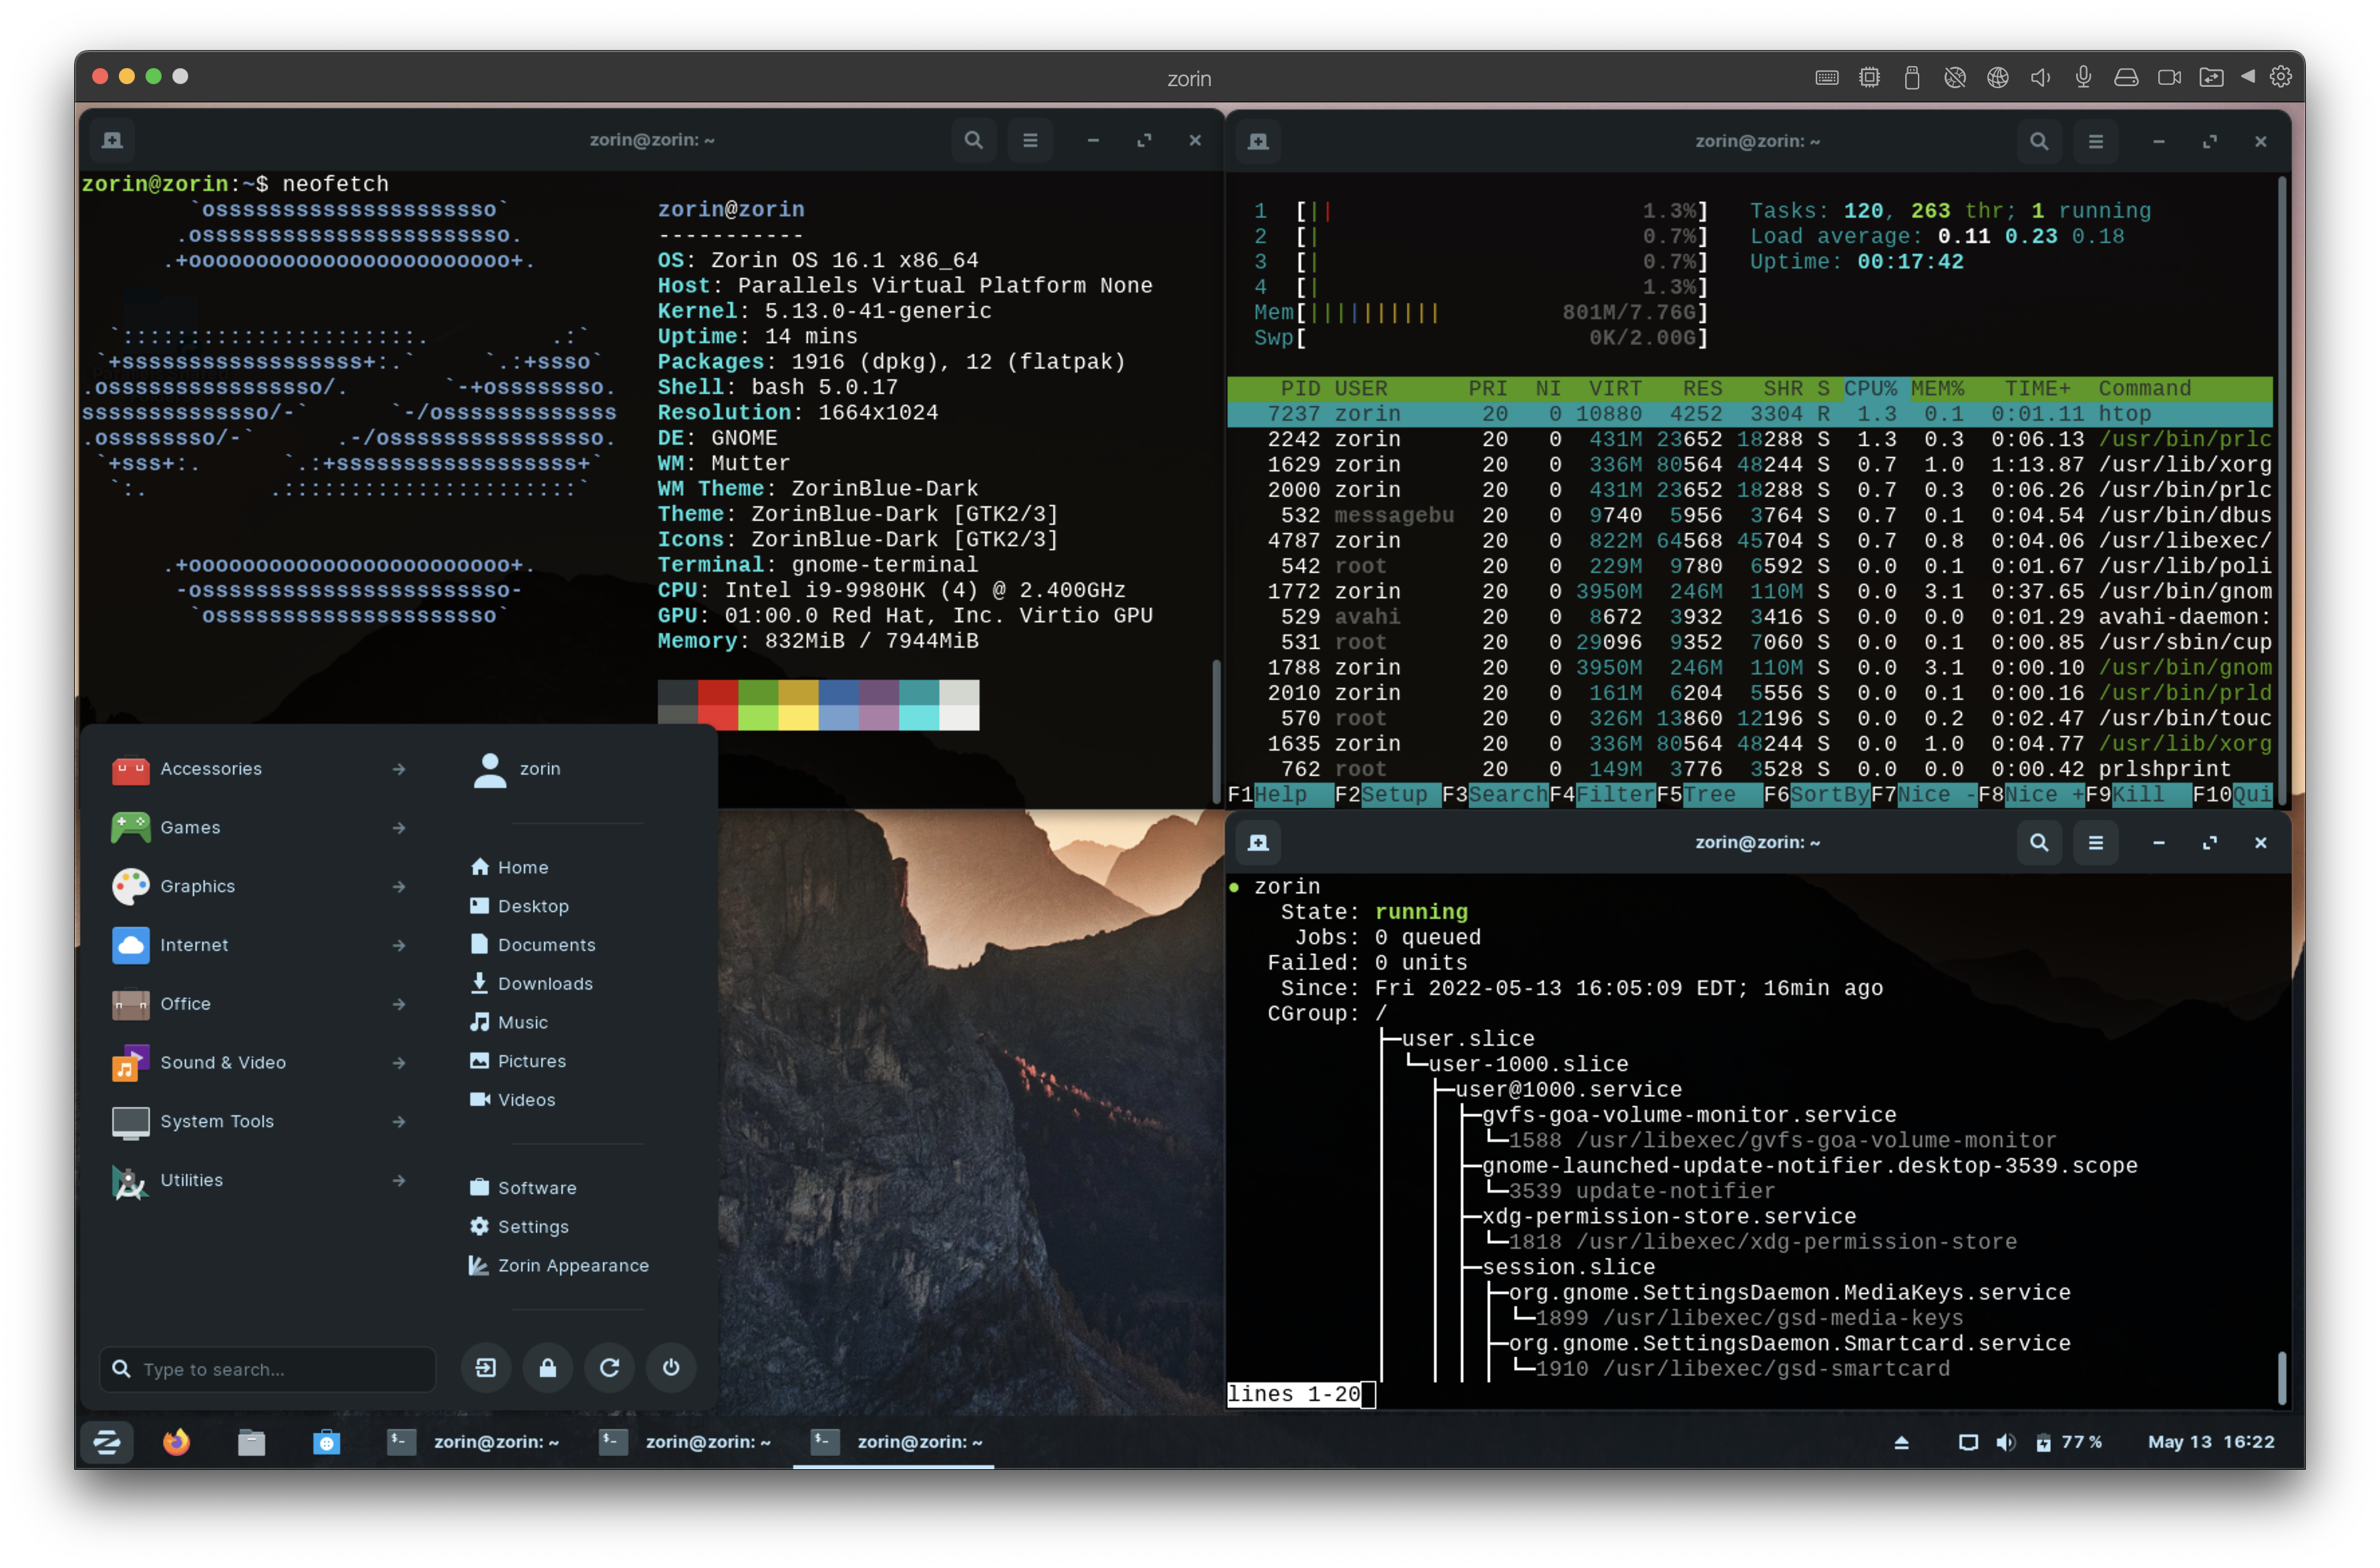Screen dimensions: 2380x1568
Task: Open Software store from the taskbar
Action: [326, 1441]
